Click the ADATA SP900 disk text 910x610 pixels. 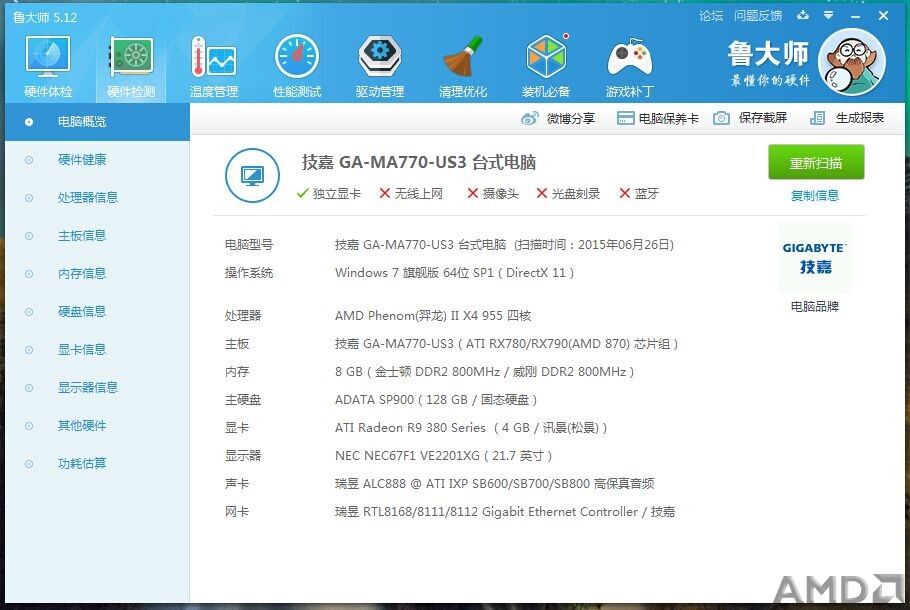click(x=436, y=400)
